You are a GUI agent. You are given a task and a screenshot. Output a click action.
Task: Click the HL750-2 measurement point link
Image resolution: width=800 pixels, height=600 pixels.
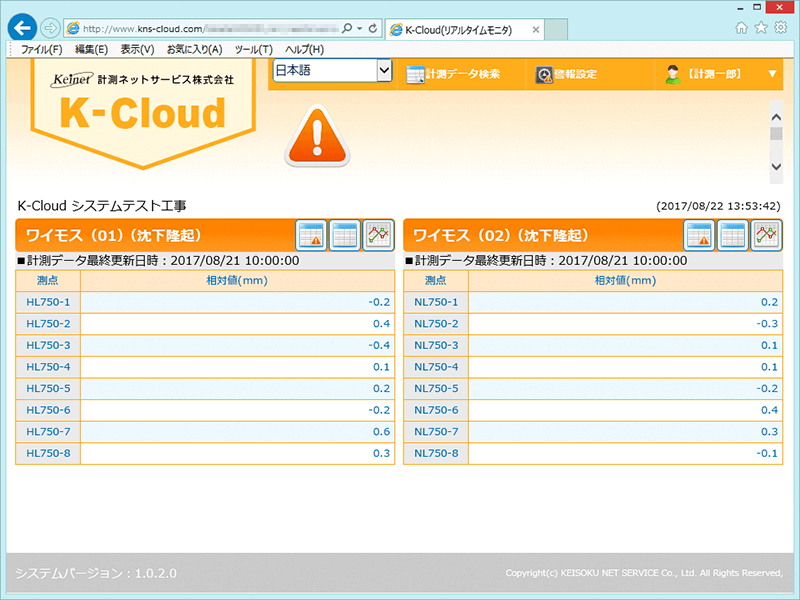(48, 323)
